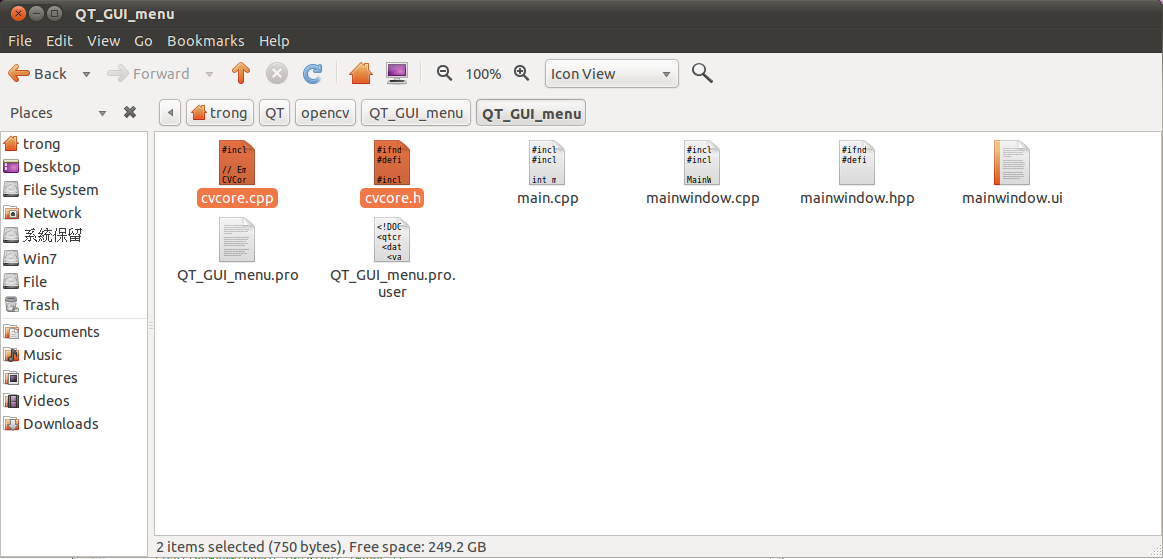This screenshot has height=559, width=1163.
Task: Click the QT_GUI_menu.pro filename label
Action: click(x=237, y=276)
